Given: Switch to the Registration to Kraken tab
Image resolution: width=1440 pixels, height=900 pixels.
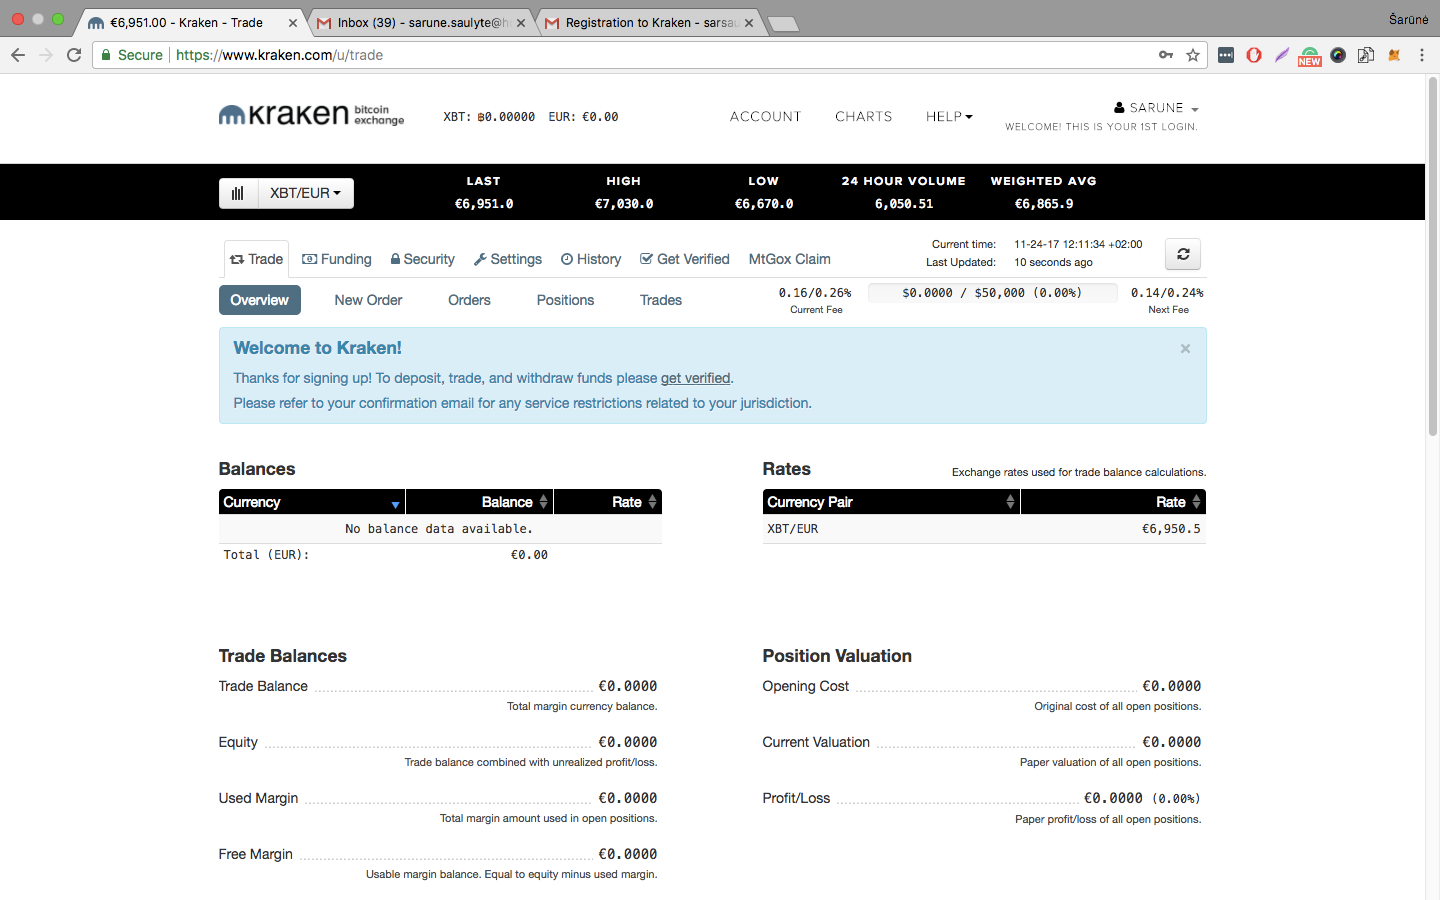Looking at the screenshot, I should click(x=651, y=23).
